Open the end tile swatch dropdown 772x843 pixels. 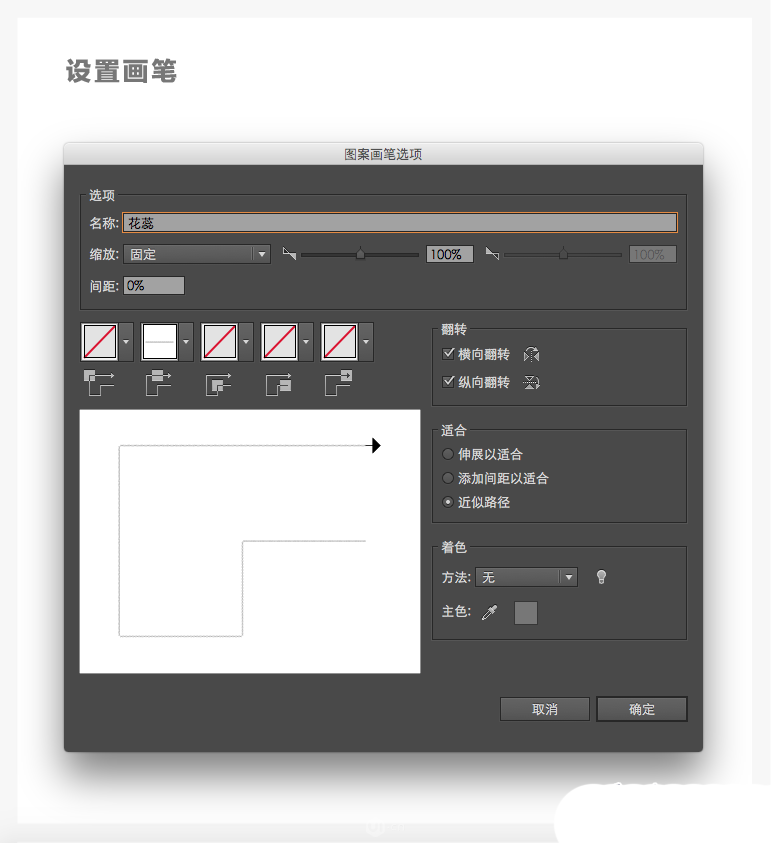coord(366,342)
